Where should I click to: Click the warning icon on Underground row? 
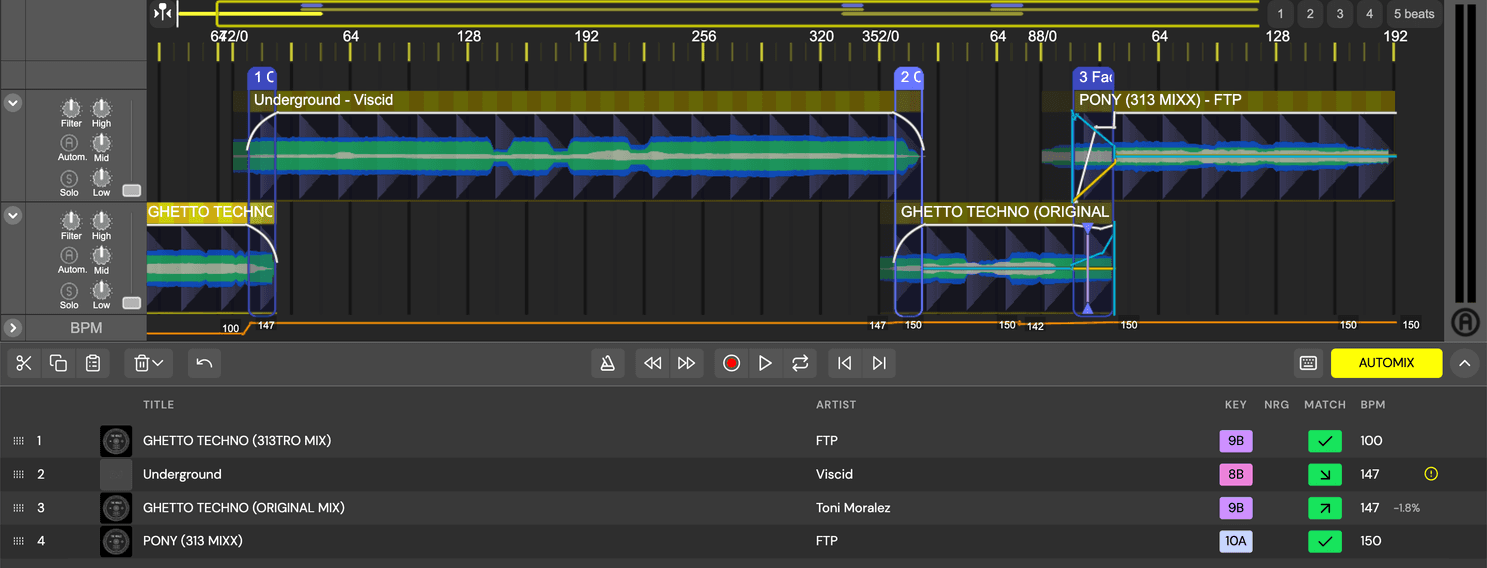click(x=1431, y=474)
